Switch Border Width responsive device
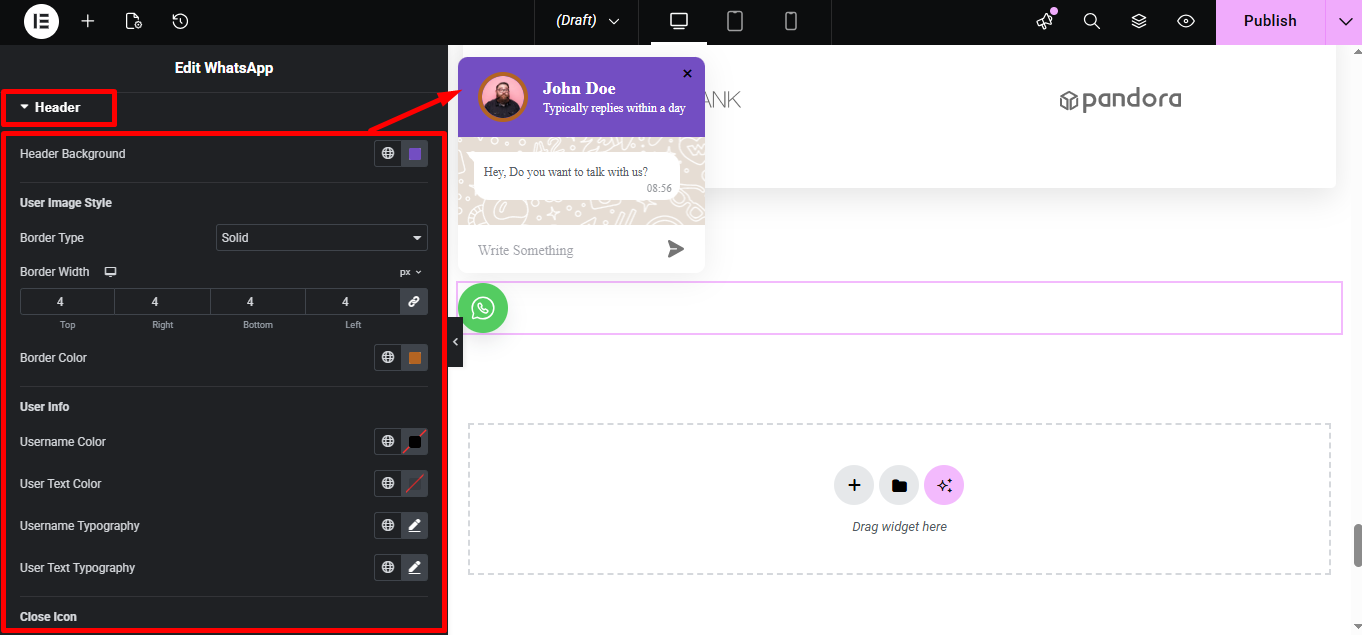 110,271
